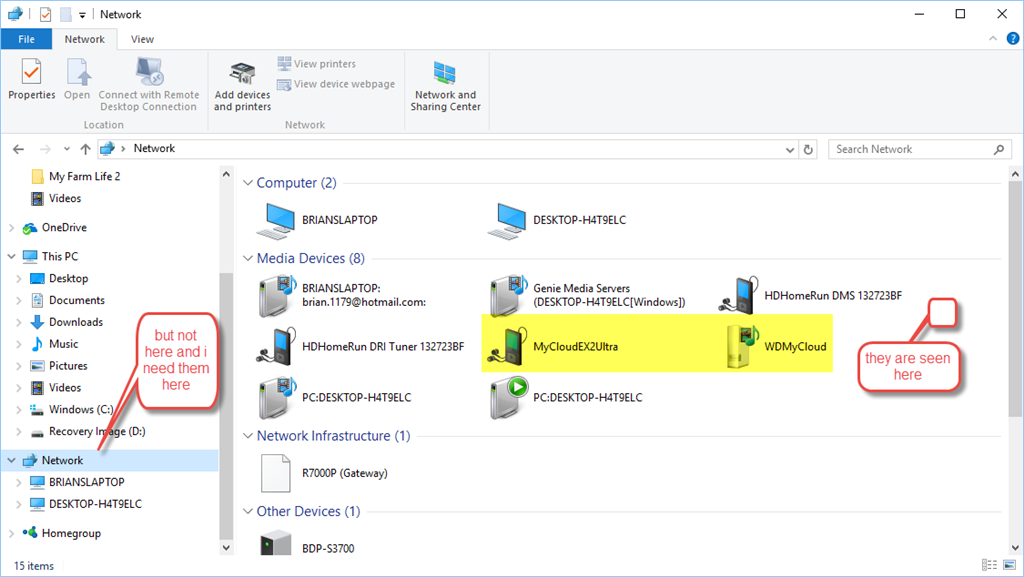1024x577 pixels.
Task: Collapse the Computer (2) group
Action: [x=248, y=183]
